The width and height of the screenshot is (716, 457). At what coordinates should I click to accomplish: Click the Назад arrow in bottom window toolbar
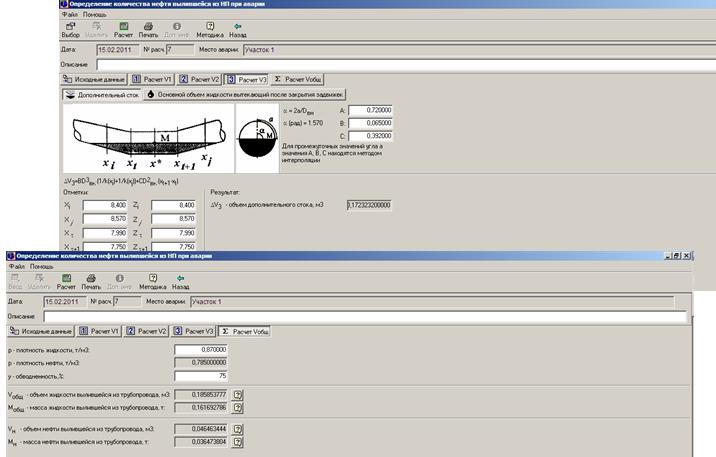click(x=180, y=281)
